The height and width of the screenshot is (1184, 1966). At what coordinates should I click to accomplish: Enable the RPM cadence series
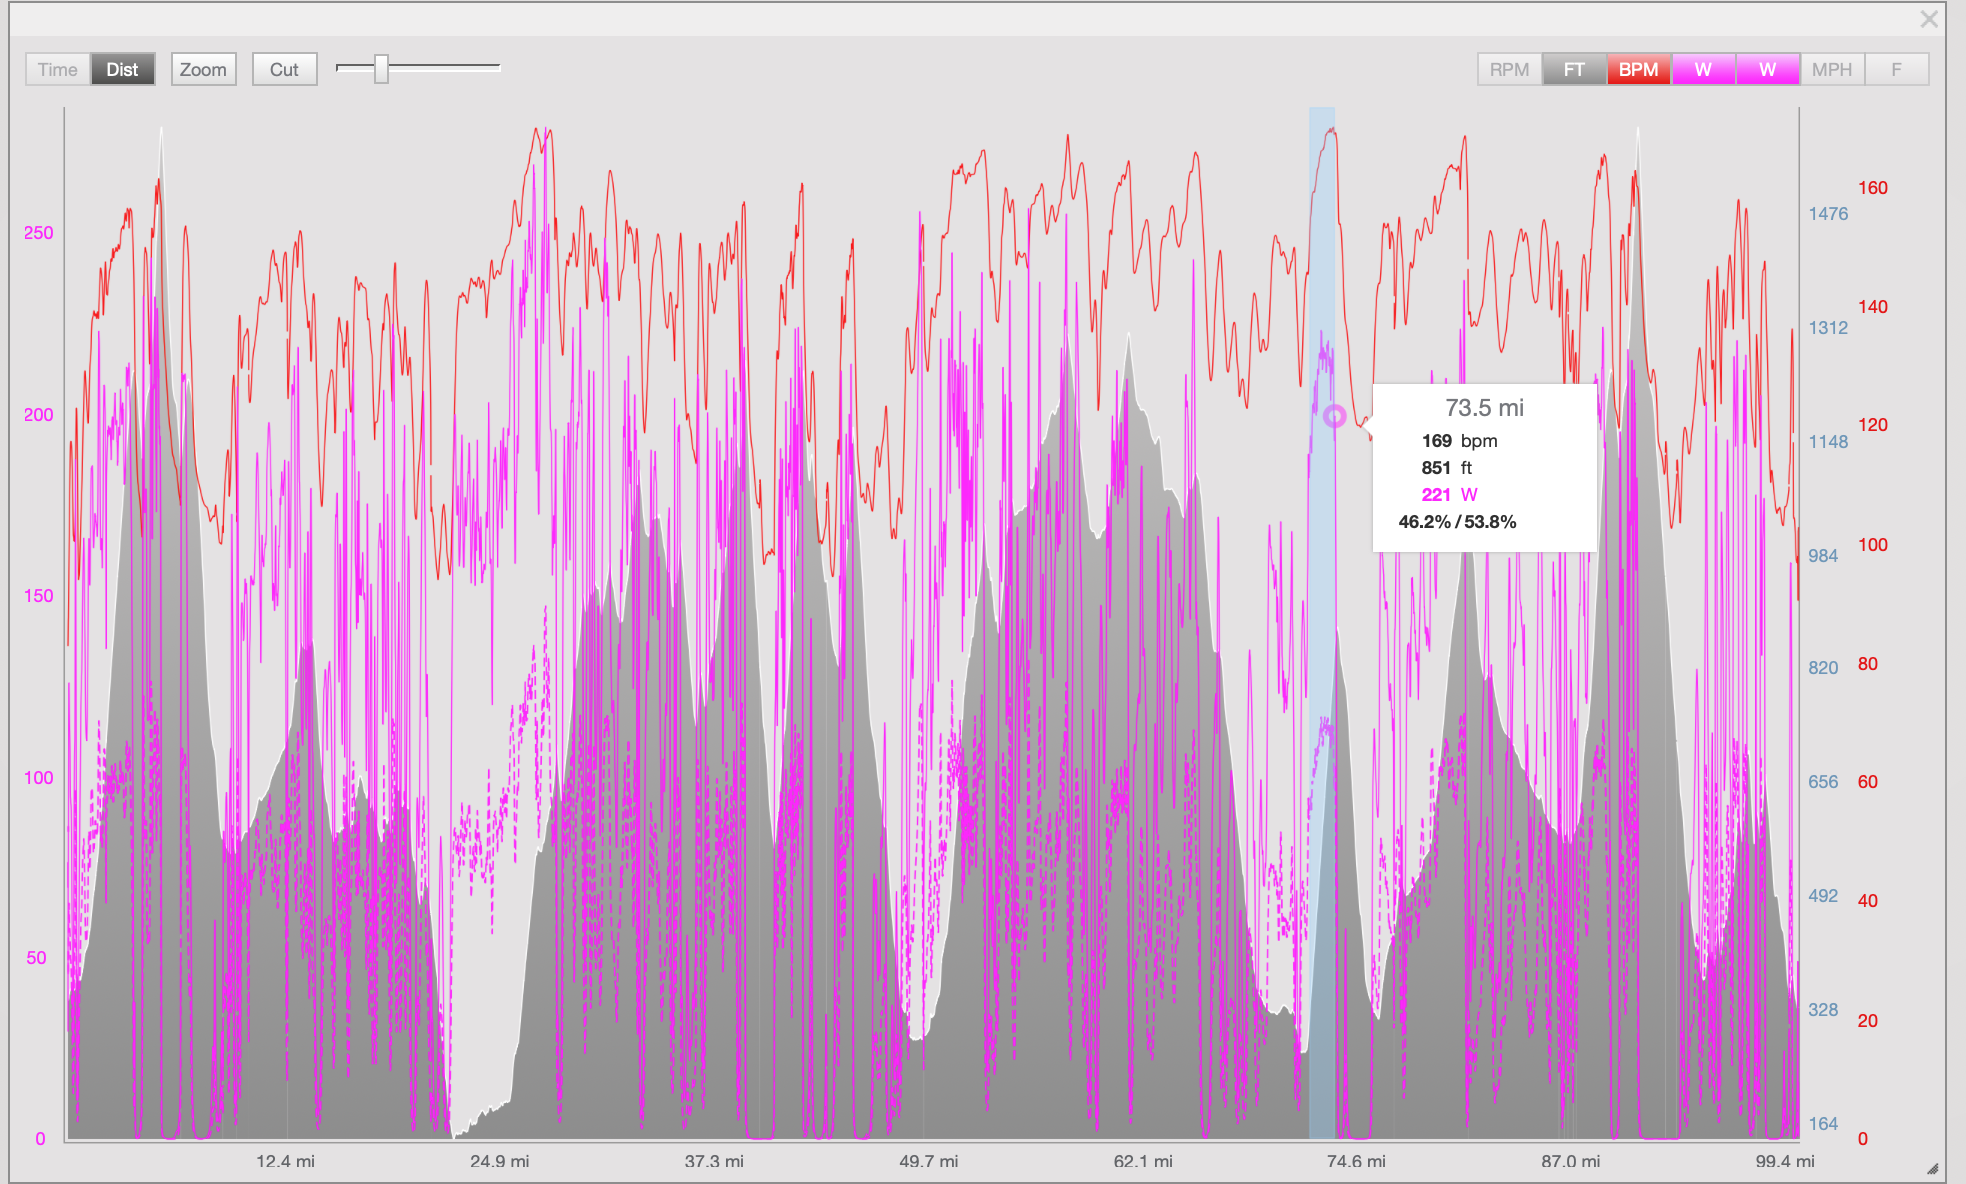1509,69
